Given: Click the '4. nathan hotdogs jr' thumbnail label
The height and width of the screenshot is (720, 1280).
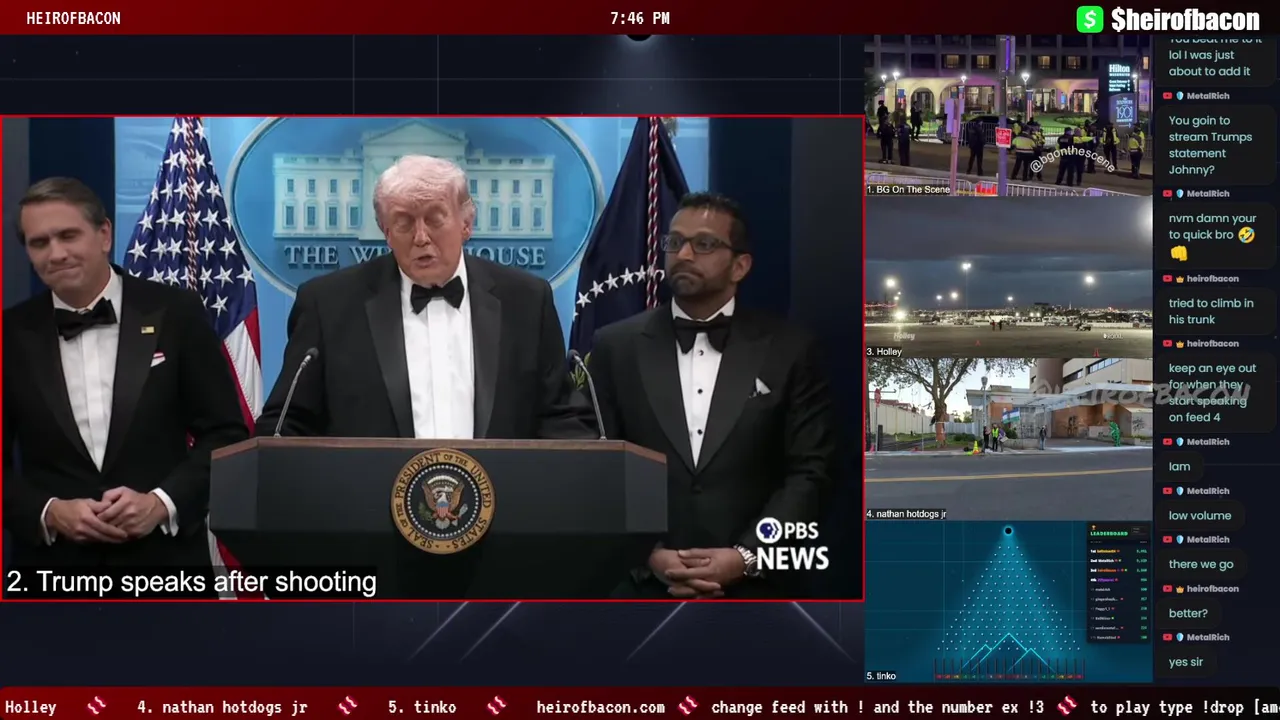Looking at the screenshot, I should 906,513.
